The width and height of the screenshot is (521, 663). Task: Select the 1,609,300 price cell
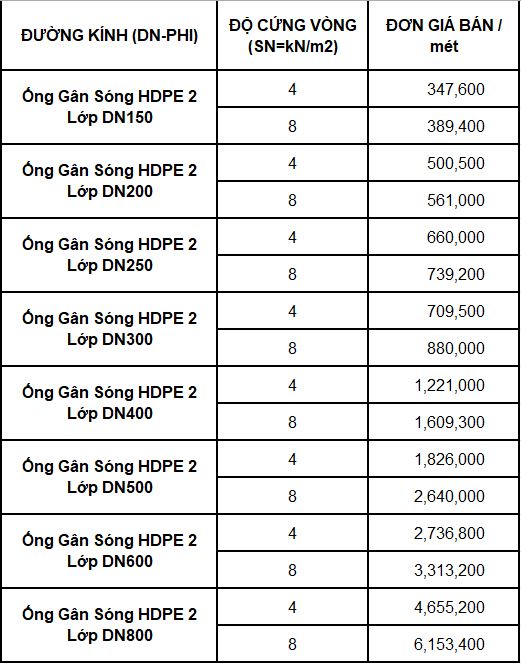tap(444, 422)
